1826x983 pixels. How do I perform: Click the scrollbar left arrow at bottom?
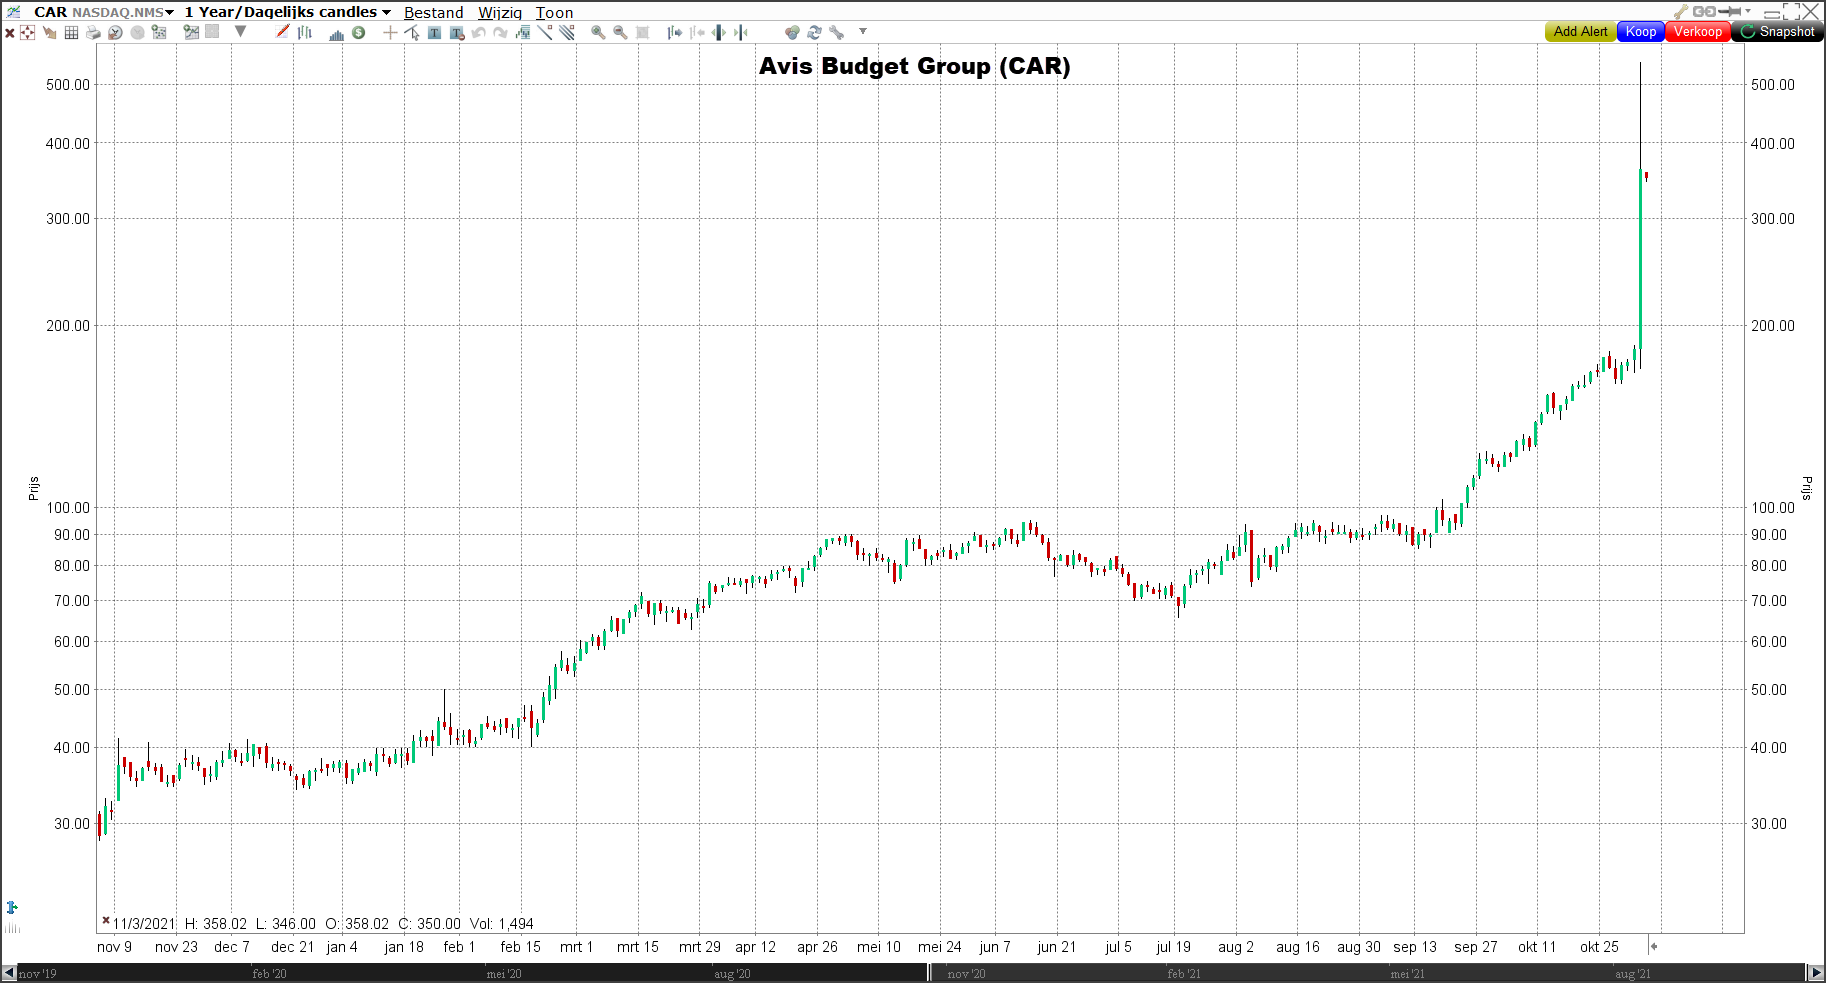pos(9,973)
